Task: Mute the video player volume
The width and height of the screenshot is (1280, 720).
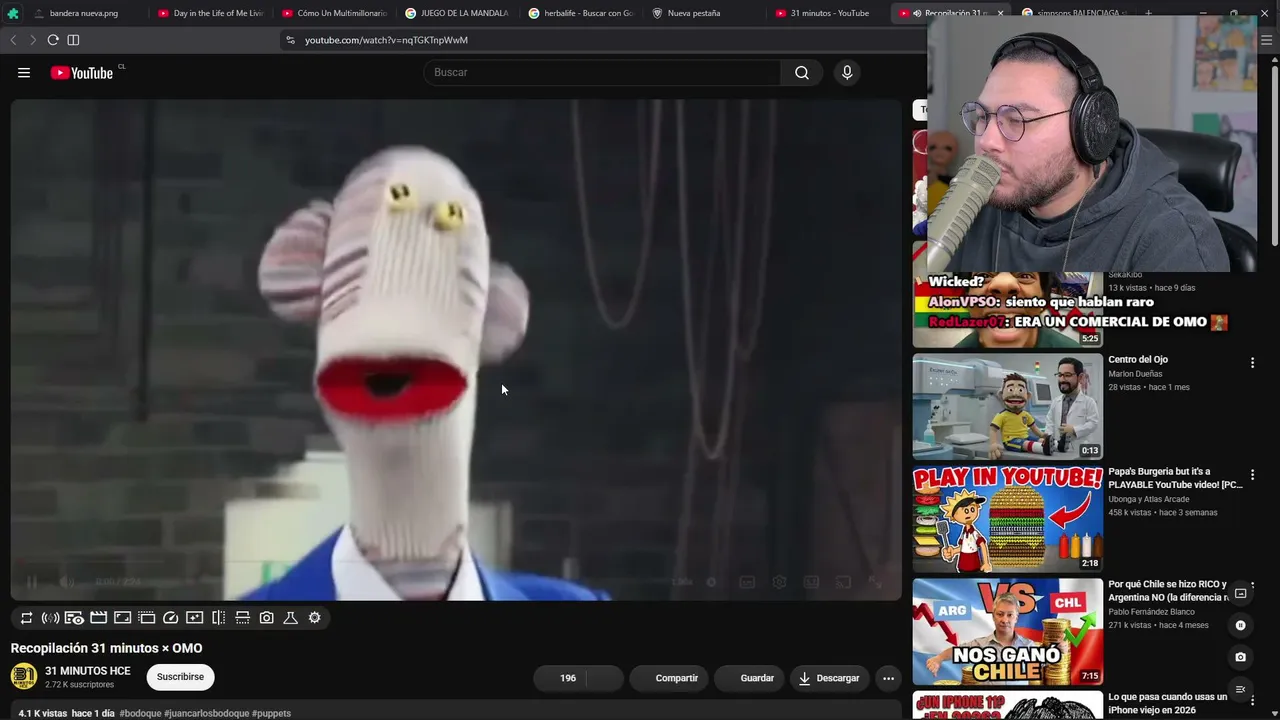Action: pyautogui.click(x=66, y=582)
